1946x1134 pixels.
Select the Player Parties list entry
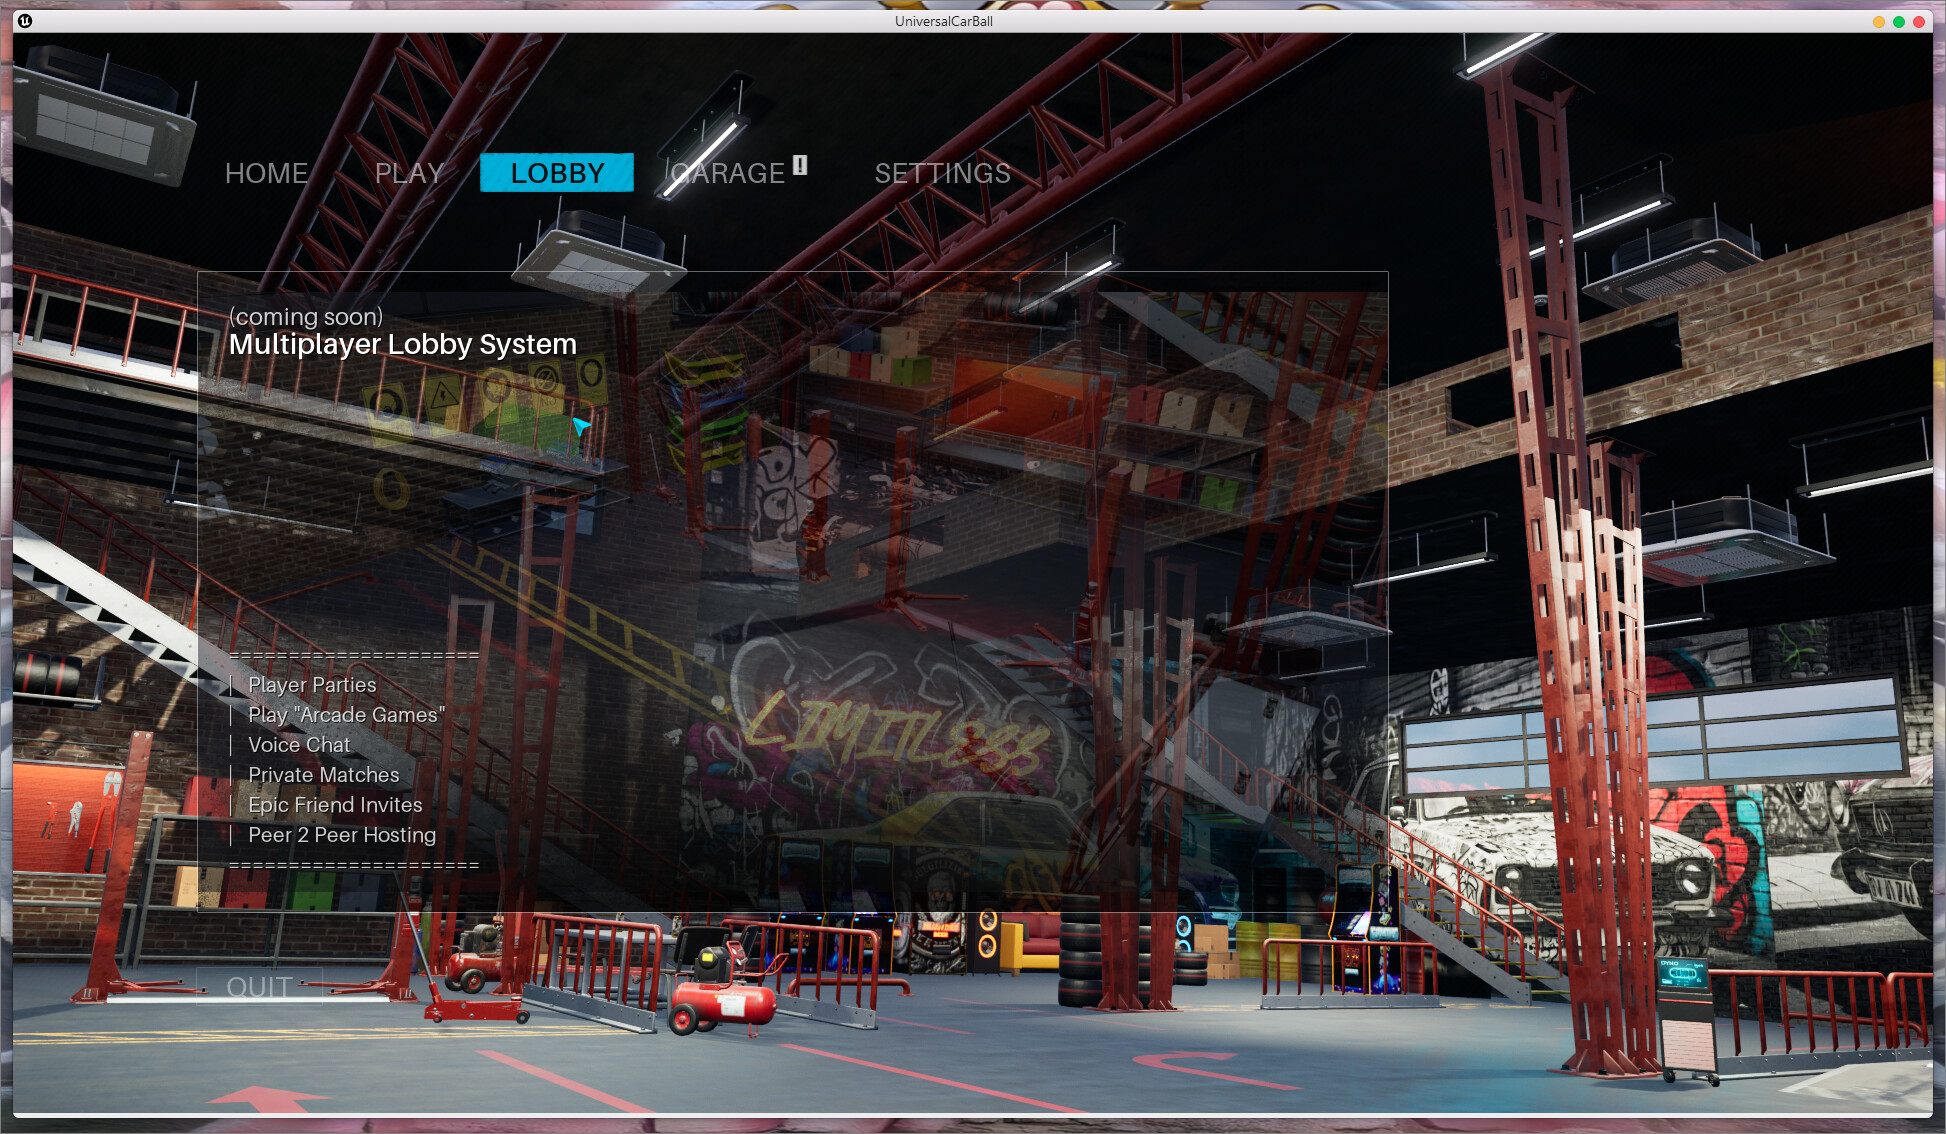(311, 685)
